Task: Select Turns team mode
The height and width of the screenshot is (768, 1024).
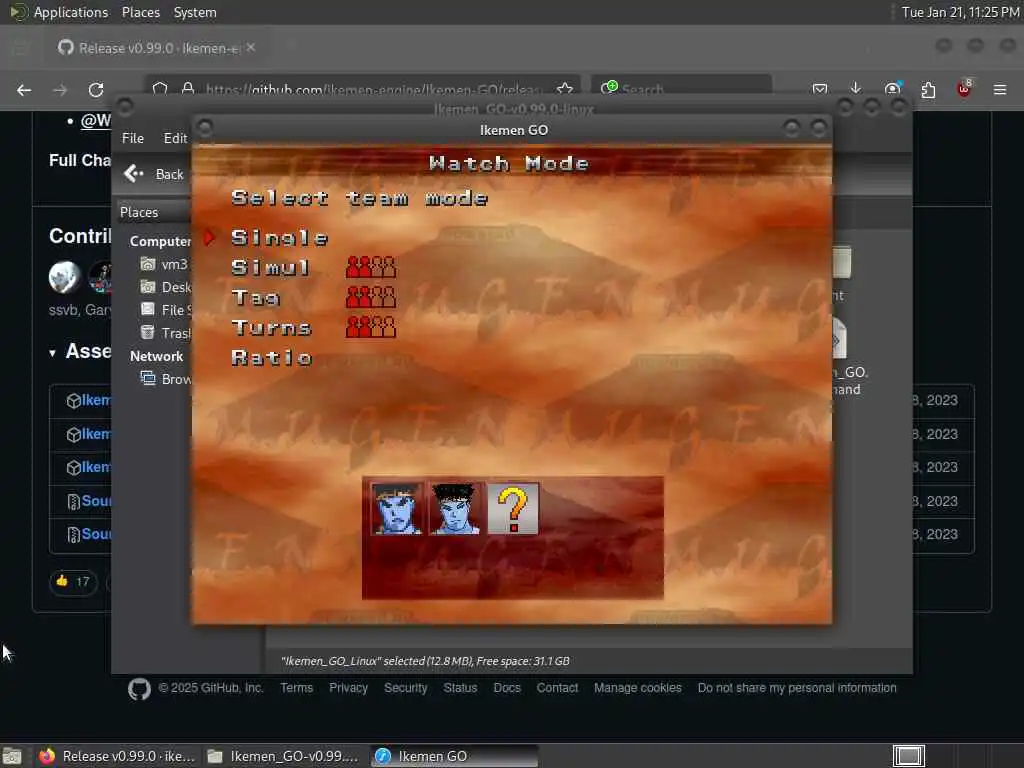Action: click(x=271, y=327)
